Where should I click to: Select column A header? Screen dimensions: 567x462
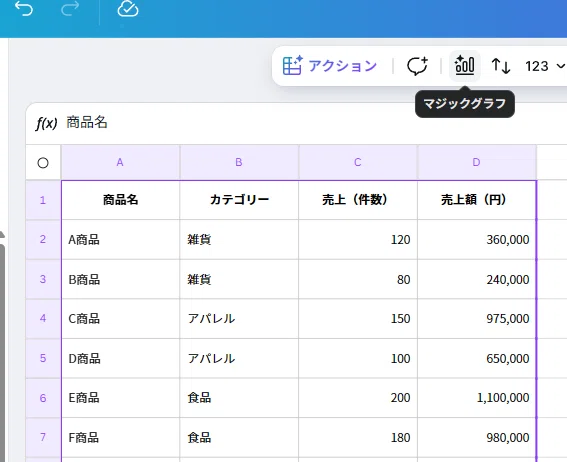pos(120,162)
